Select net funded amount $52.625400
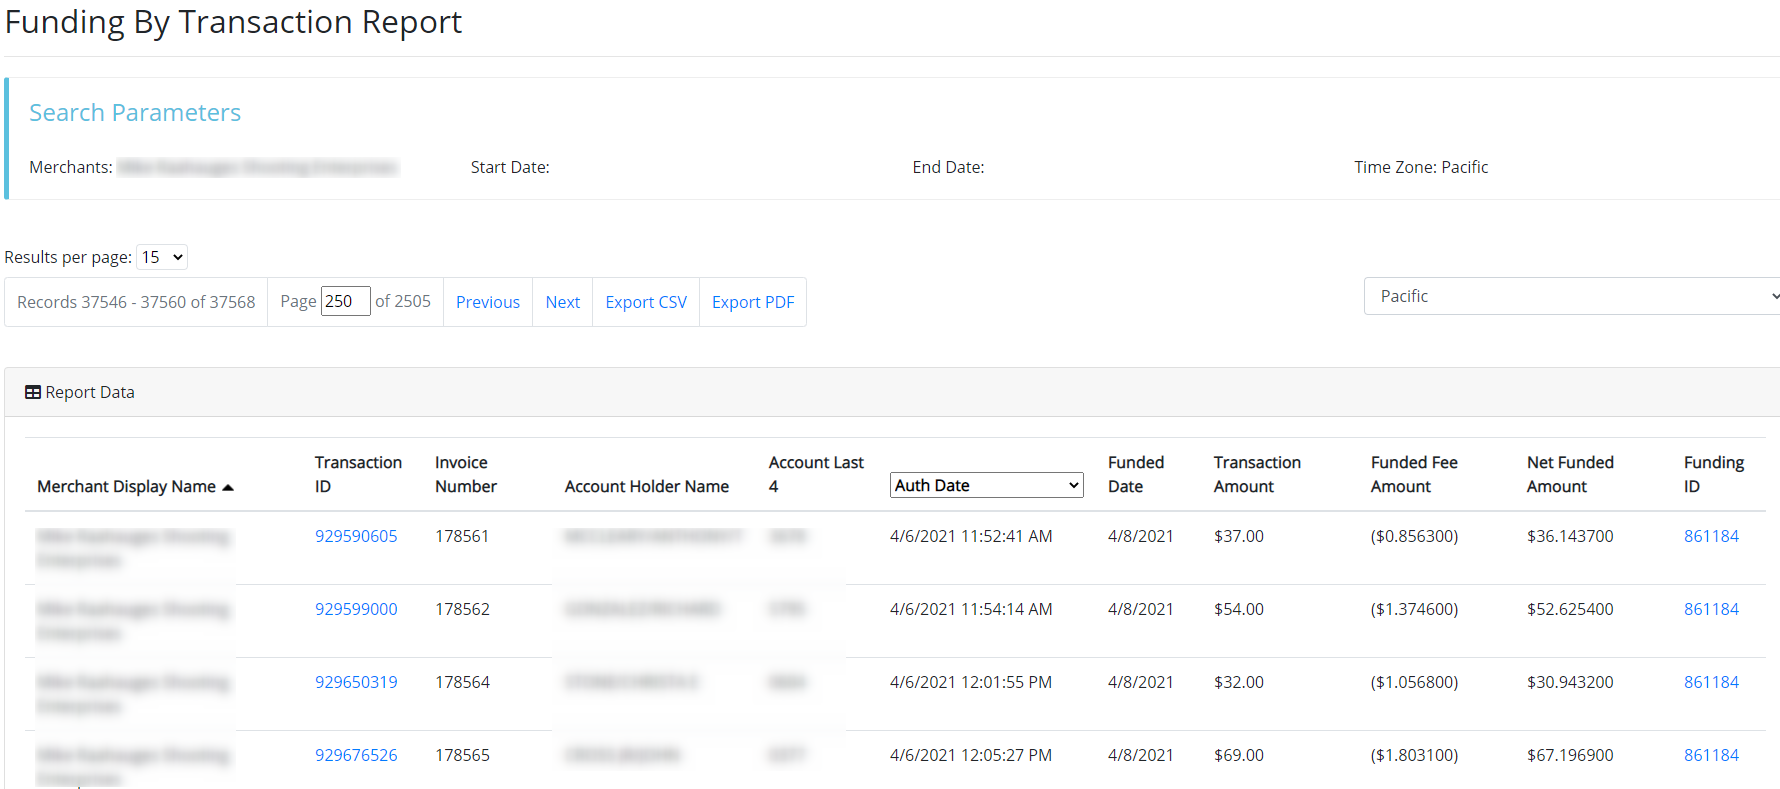 point(1570,609)
